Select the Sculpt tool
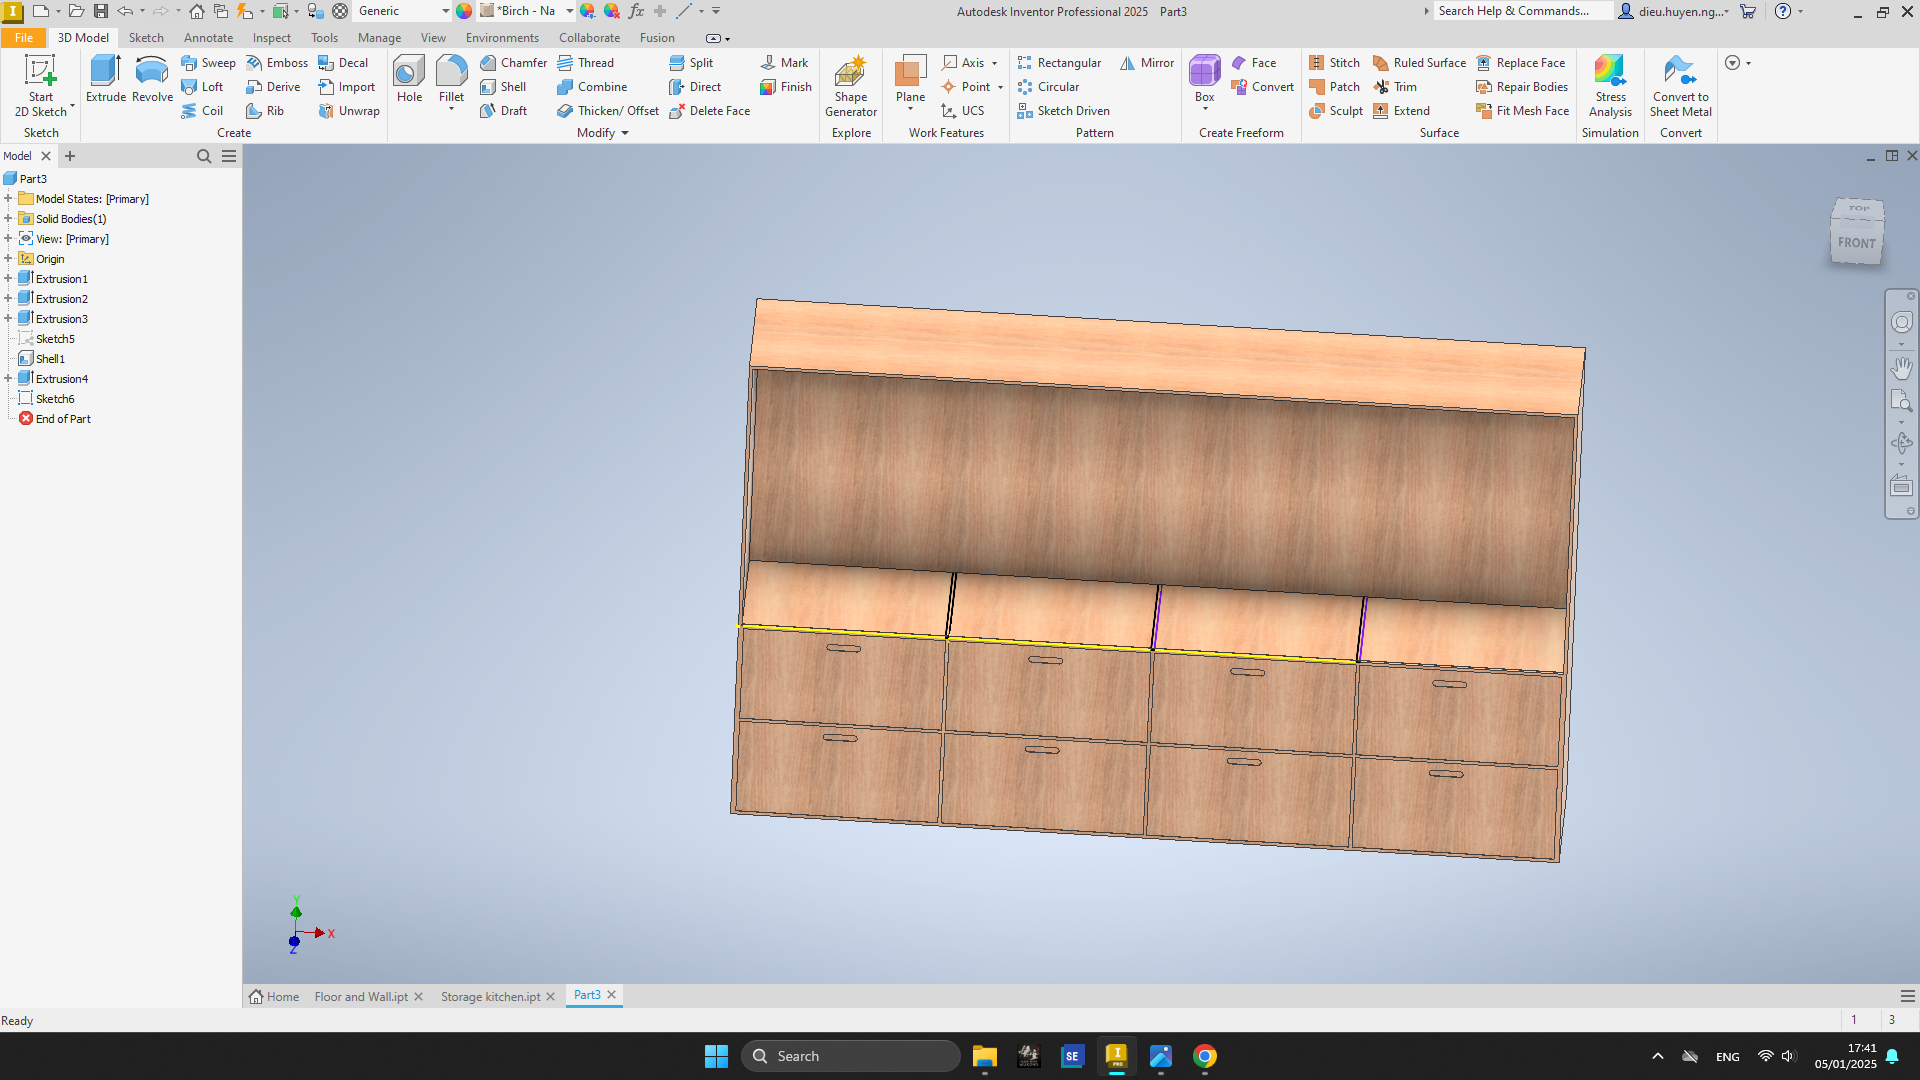 click(x=1335, y=110)
